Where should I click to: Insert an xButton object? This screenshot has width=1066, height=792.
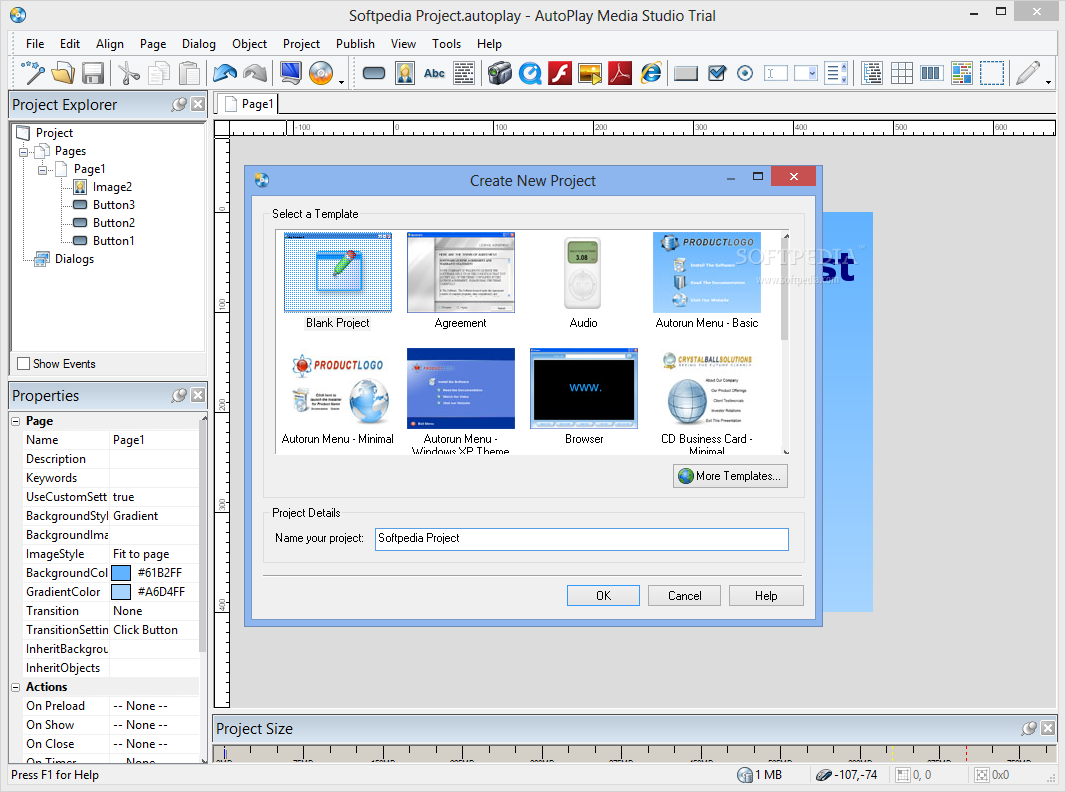(x=686, y=73)
